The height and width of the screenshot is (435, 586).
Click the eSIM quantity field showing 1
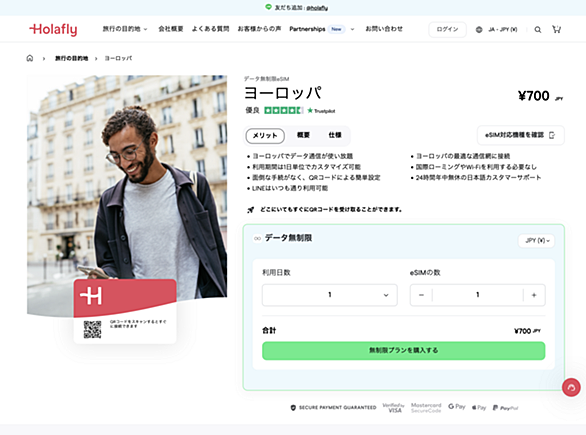(478, 295)
